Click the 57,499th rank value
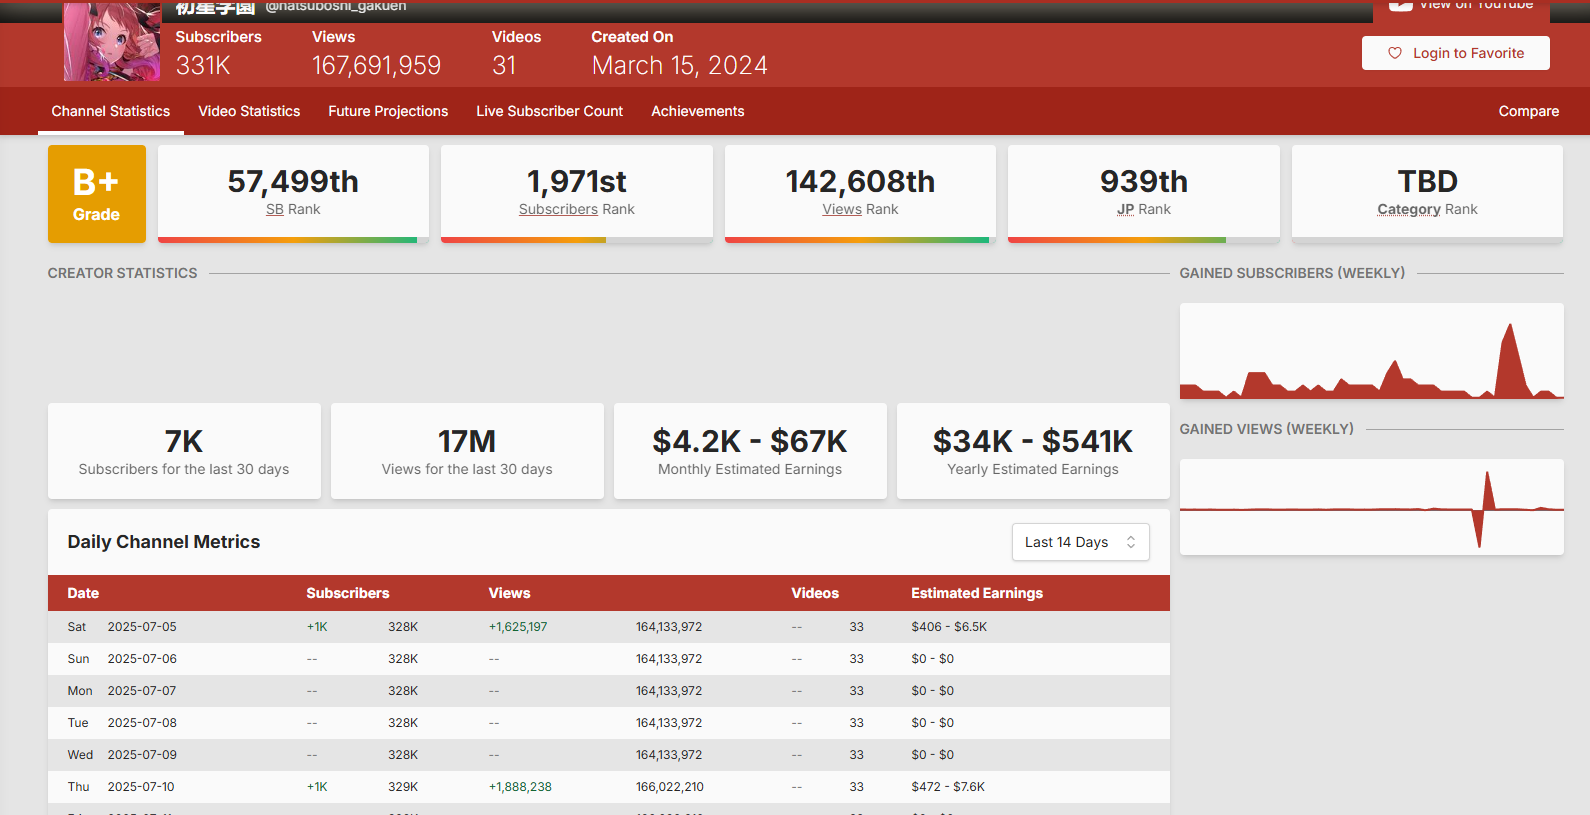 coord(293,181)
